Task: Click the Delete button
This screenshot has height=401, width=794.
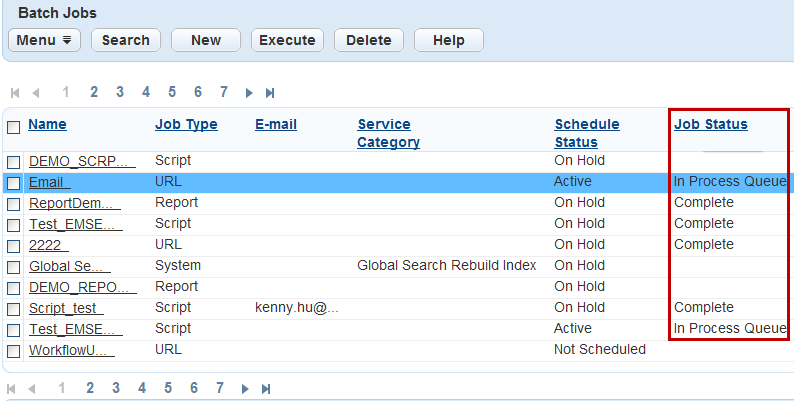Action: click(x=368, y=40)
